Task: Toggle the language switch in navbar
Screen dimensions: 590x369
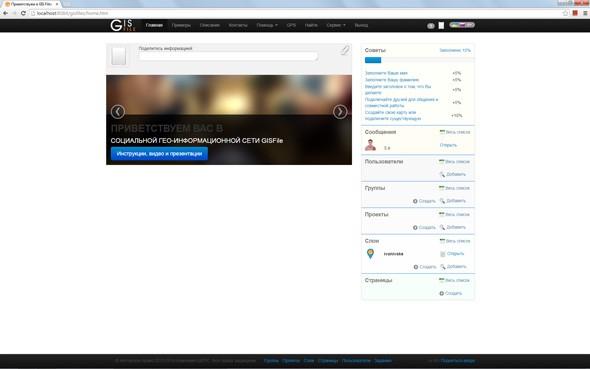Action: pos(462,25)
